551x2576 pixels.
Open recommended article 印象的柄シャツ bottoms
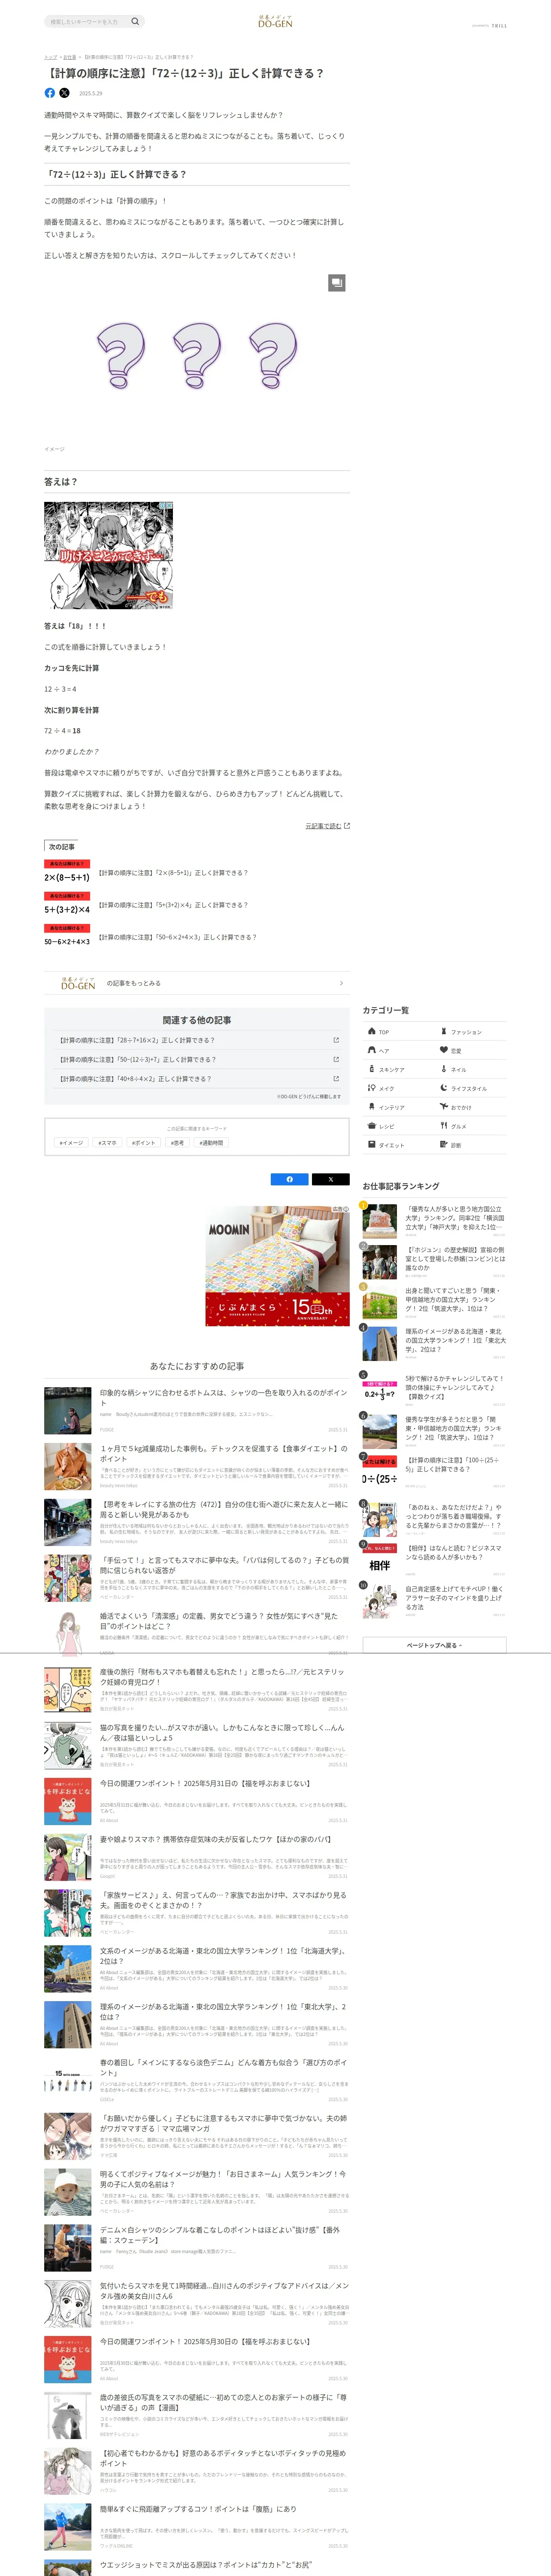tap(197, 1410)
